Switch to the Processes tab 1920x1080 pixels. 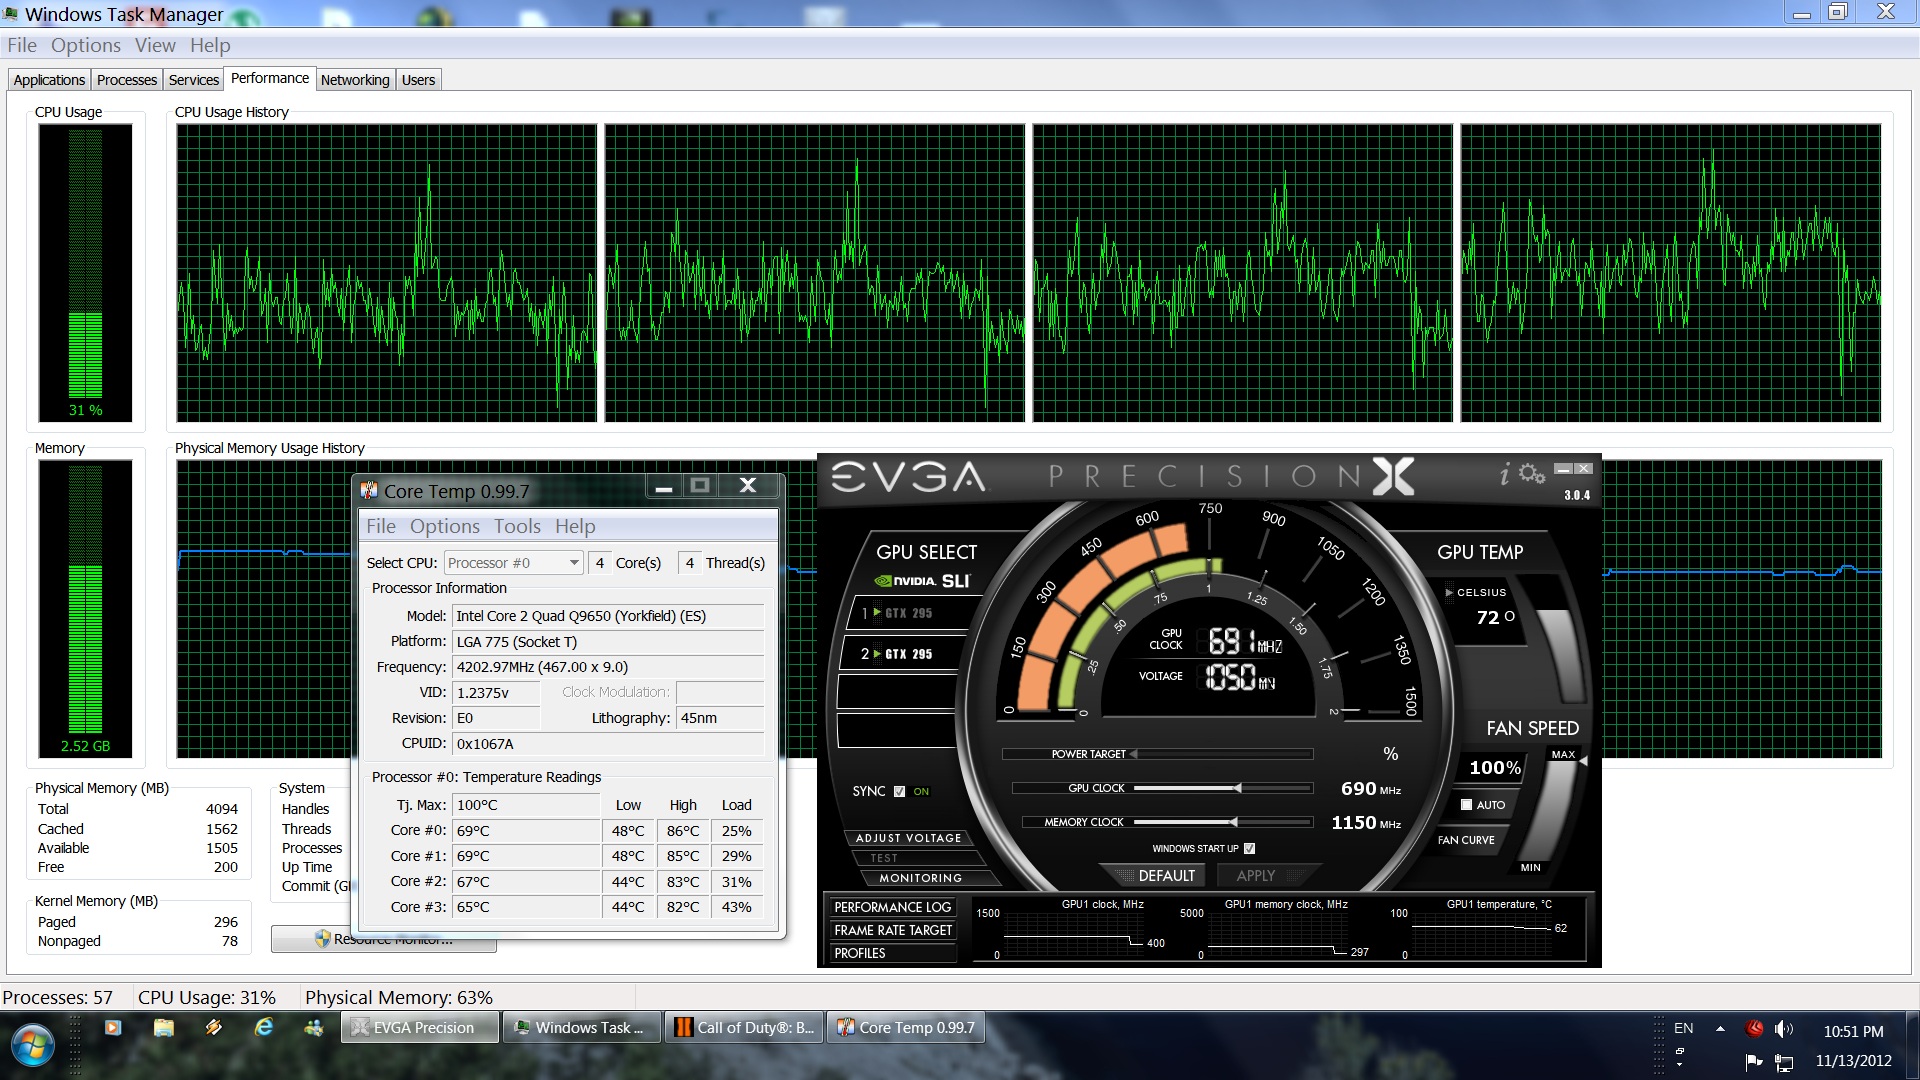tap(127, 80)
